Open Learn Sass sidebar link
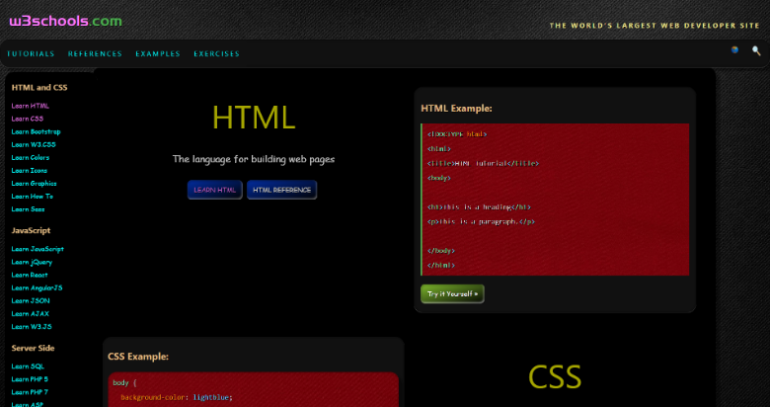 click(x=28, y=209)
